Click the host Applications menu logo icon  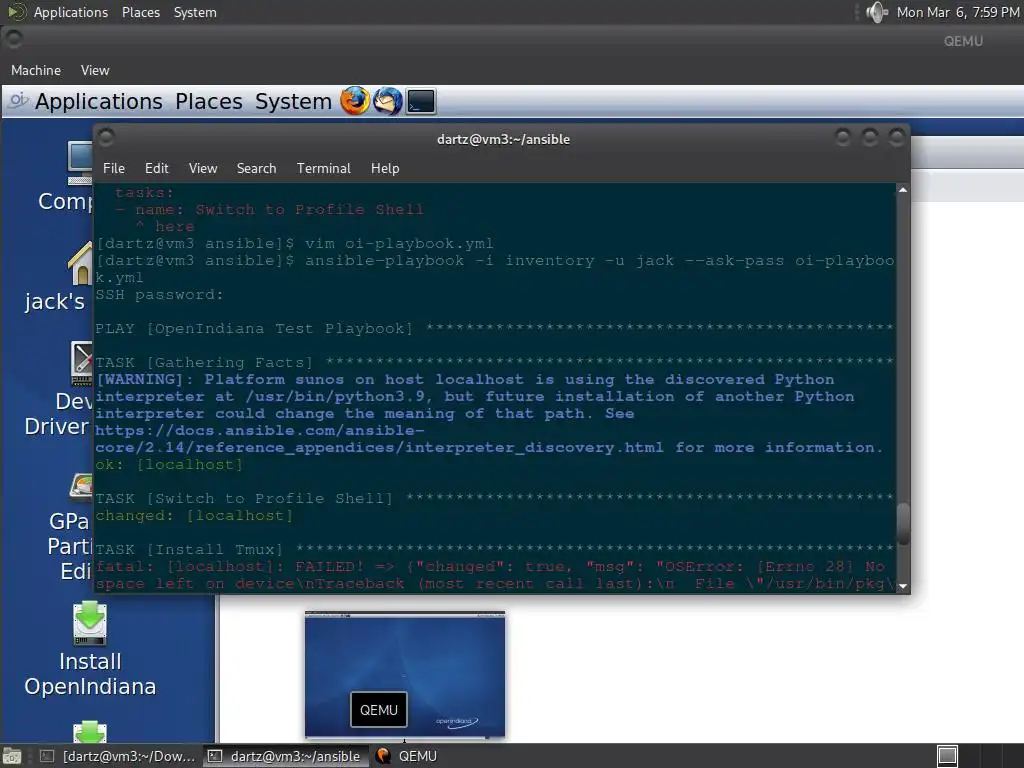tap(16, 12)
